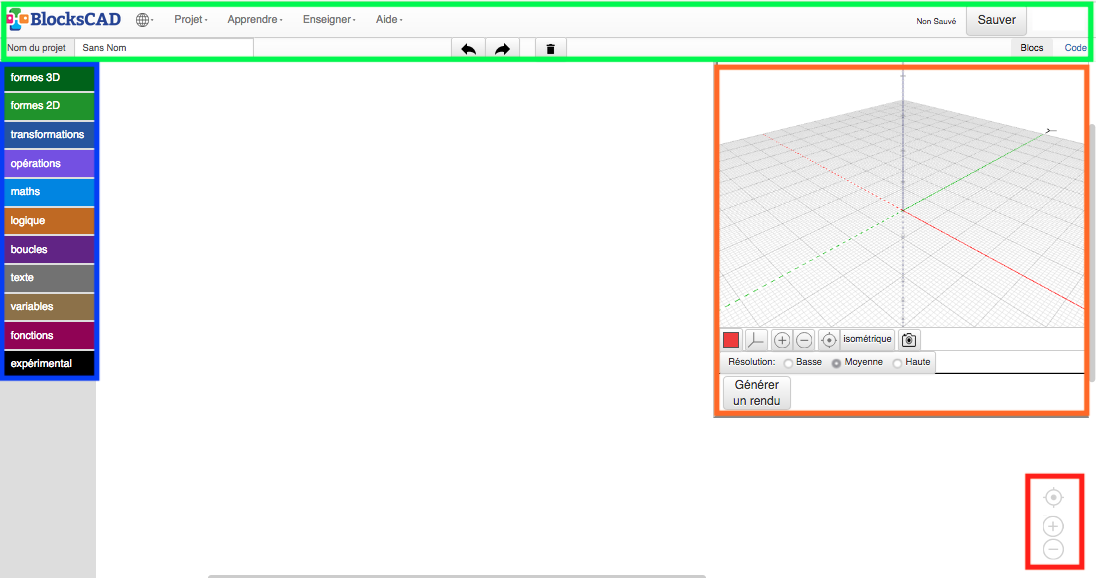Select Moyenne resolution
Viewport: 1096px width, 578px height.
point(836,363)
